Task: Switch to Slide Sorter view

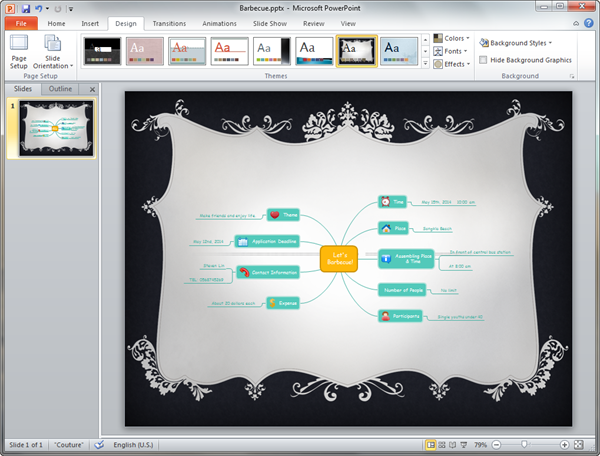Action: coord(443,444)
